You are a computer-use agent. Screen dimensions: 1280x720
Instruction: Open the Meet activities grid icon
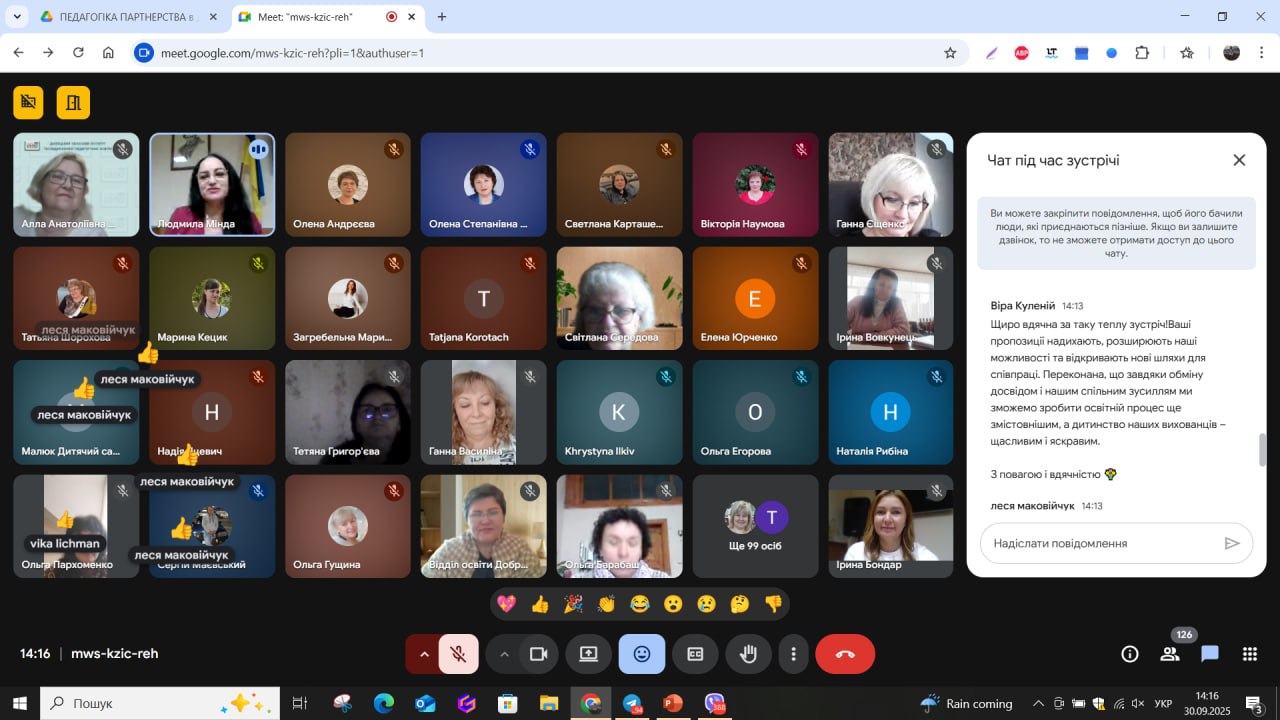1249,654
